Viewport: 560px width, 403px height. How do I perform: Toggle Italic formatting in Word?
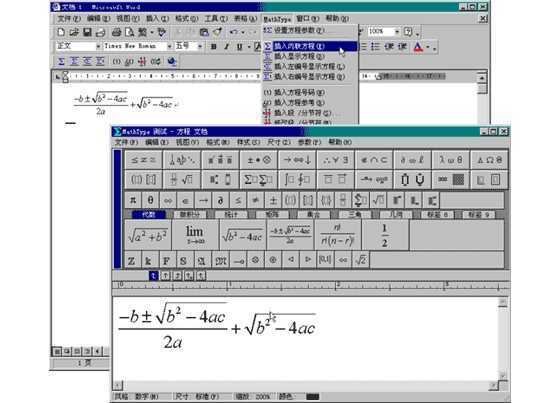coord(226,46)
